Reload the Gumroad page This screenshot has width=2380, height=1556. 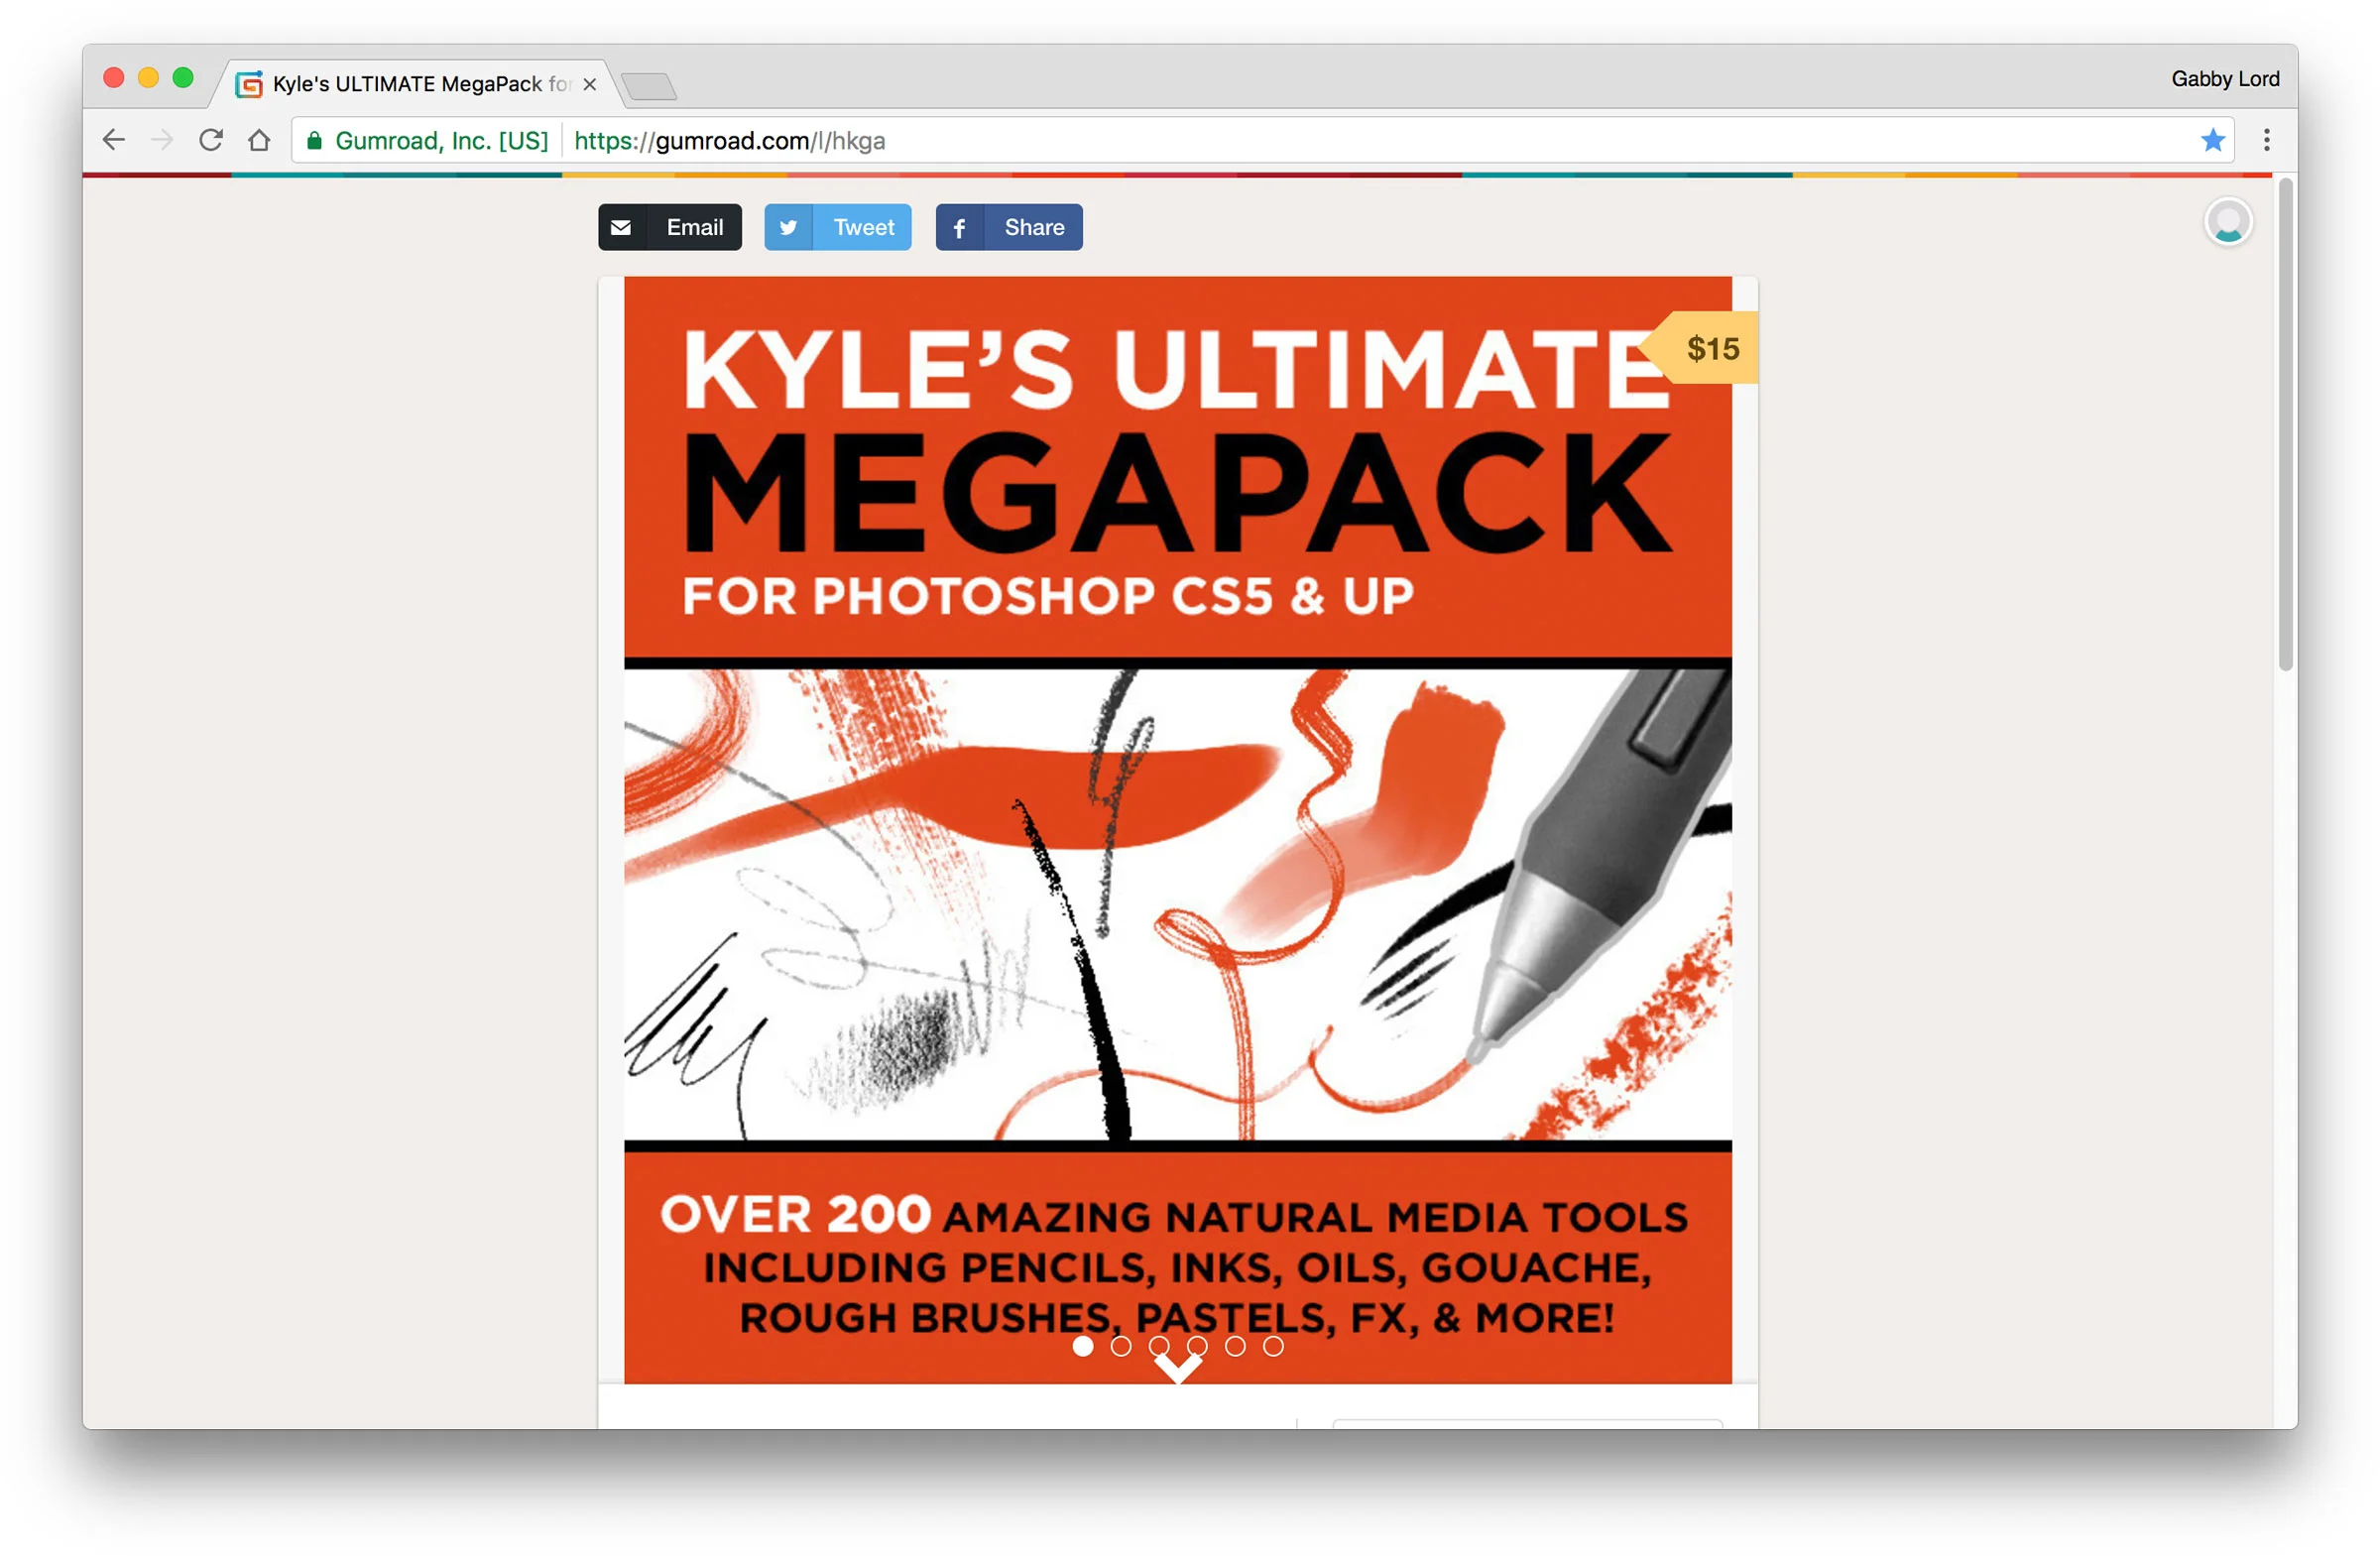pos(210,140)
